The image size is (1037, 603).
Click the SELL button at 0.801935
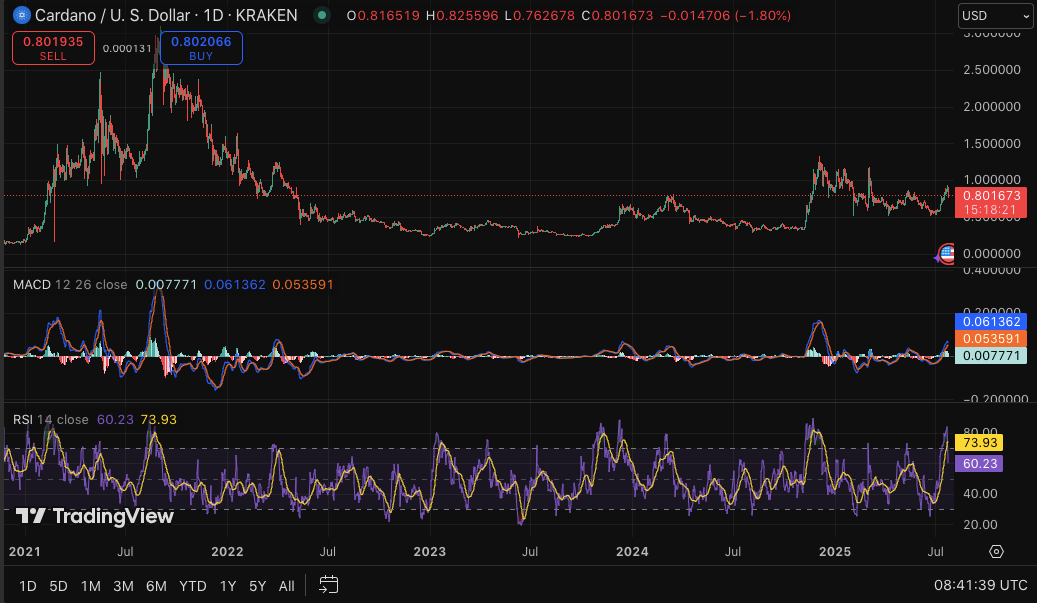click(x=53, y=48)
